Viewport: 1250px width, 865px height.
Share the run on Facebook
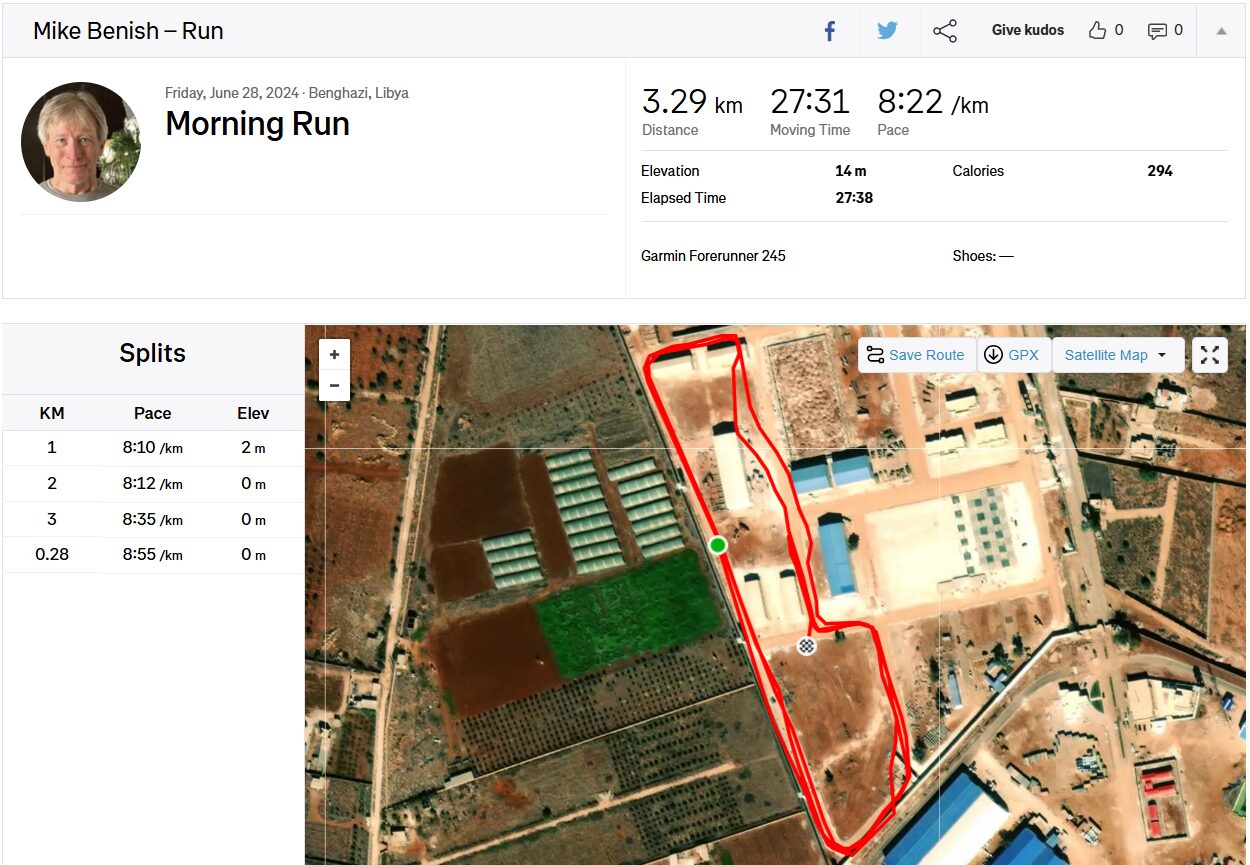coord(830,31)
